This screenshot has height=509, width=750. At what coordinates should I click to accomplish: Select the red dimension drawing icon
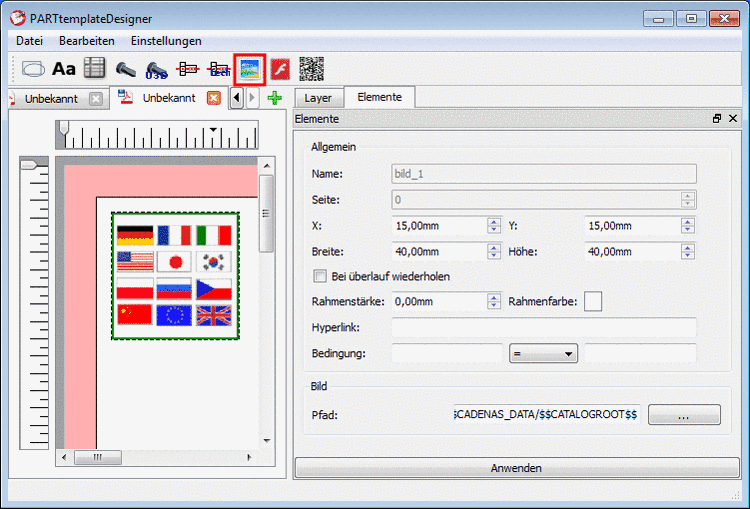tap(188, 69)
